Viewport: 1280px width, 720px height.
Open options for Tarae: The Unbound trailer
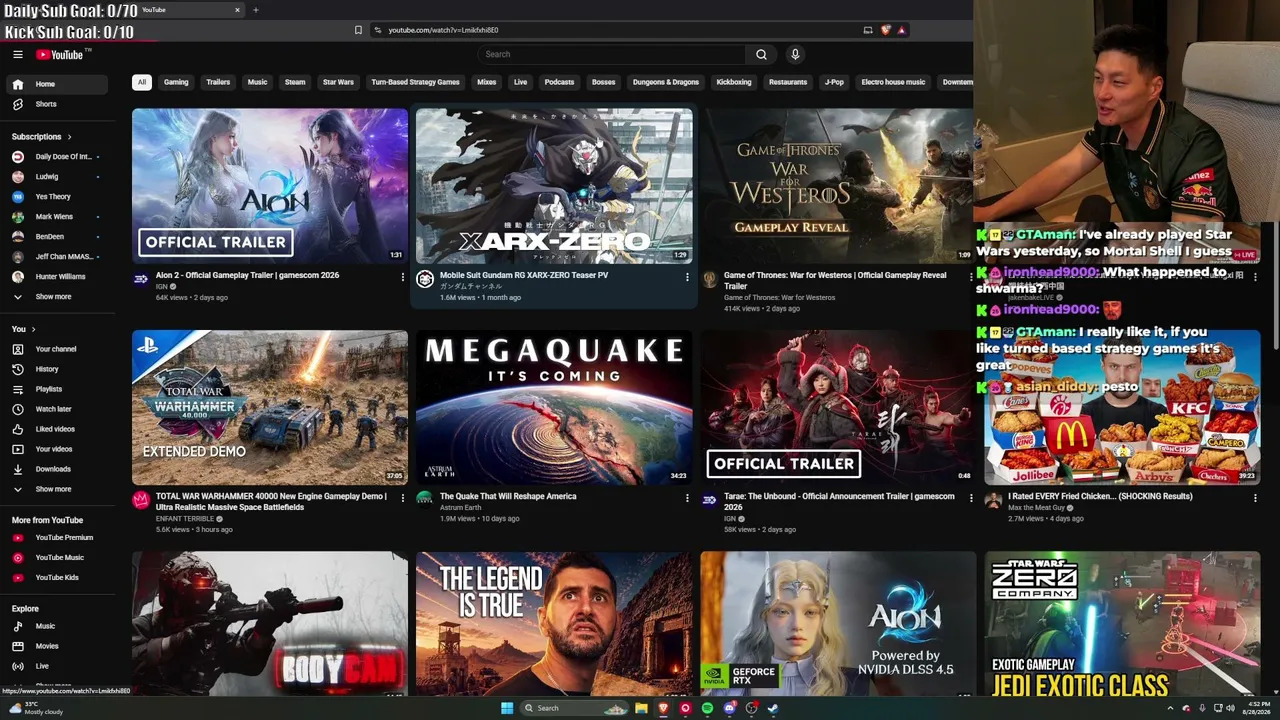click(x=971, y=498)
